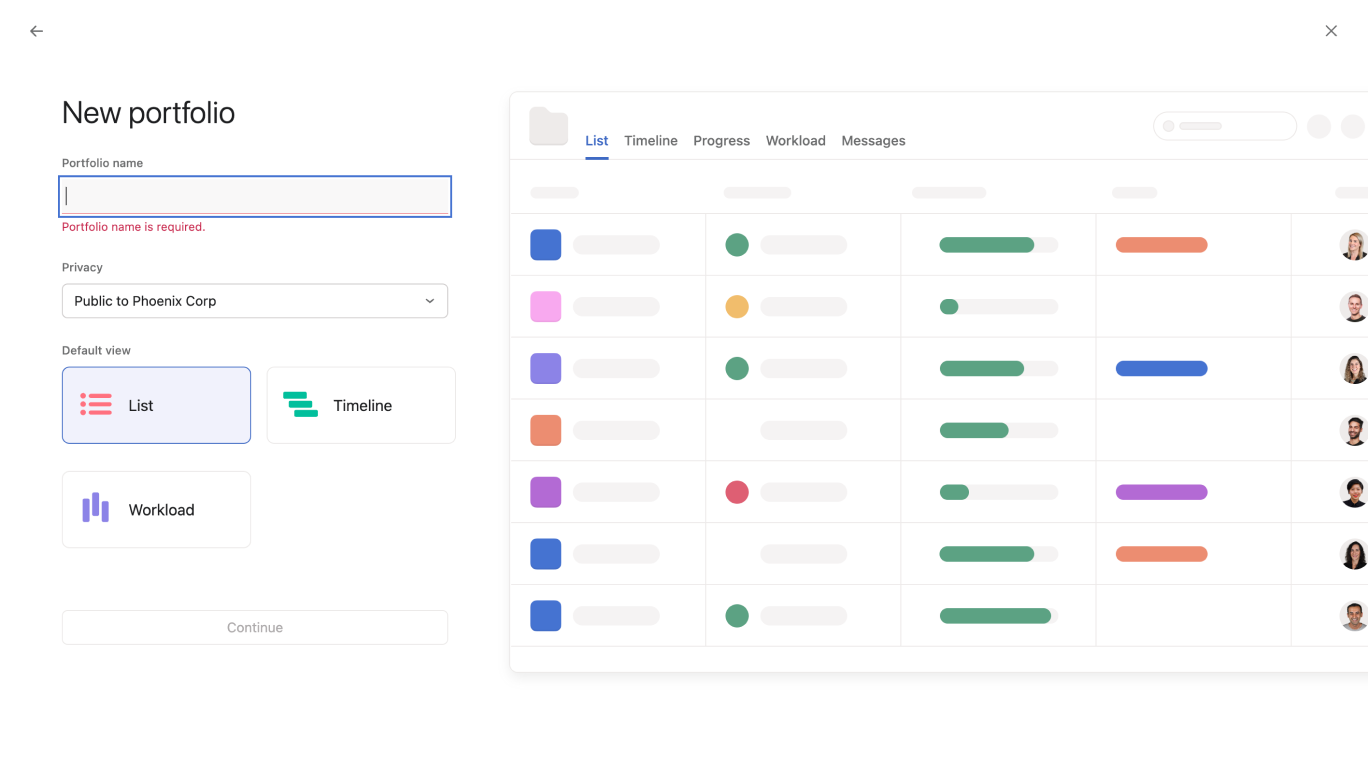Close the New portfolio dialog
The image size is (1368, 768).
pos(1331,30)
